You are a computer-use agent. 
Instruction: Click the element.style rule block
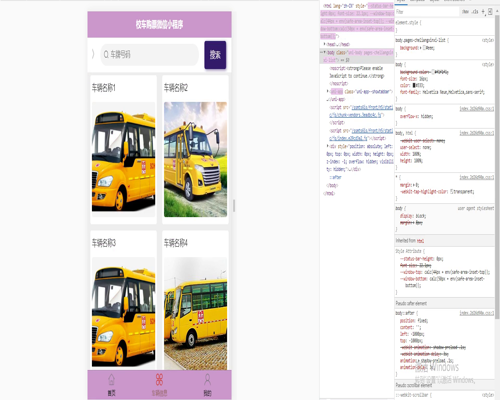pos(444,26)
